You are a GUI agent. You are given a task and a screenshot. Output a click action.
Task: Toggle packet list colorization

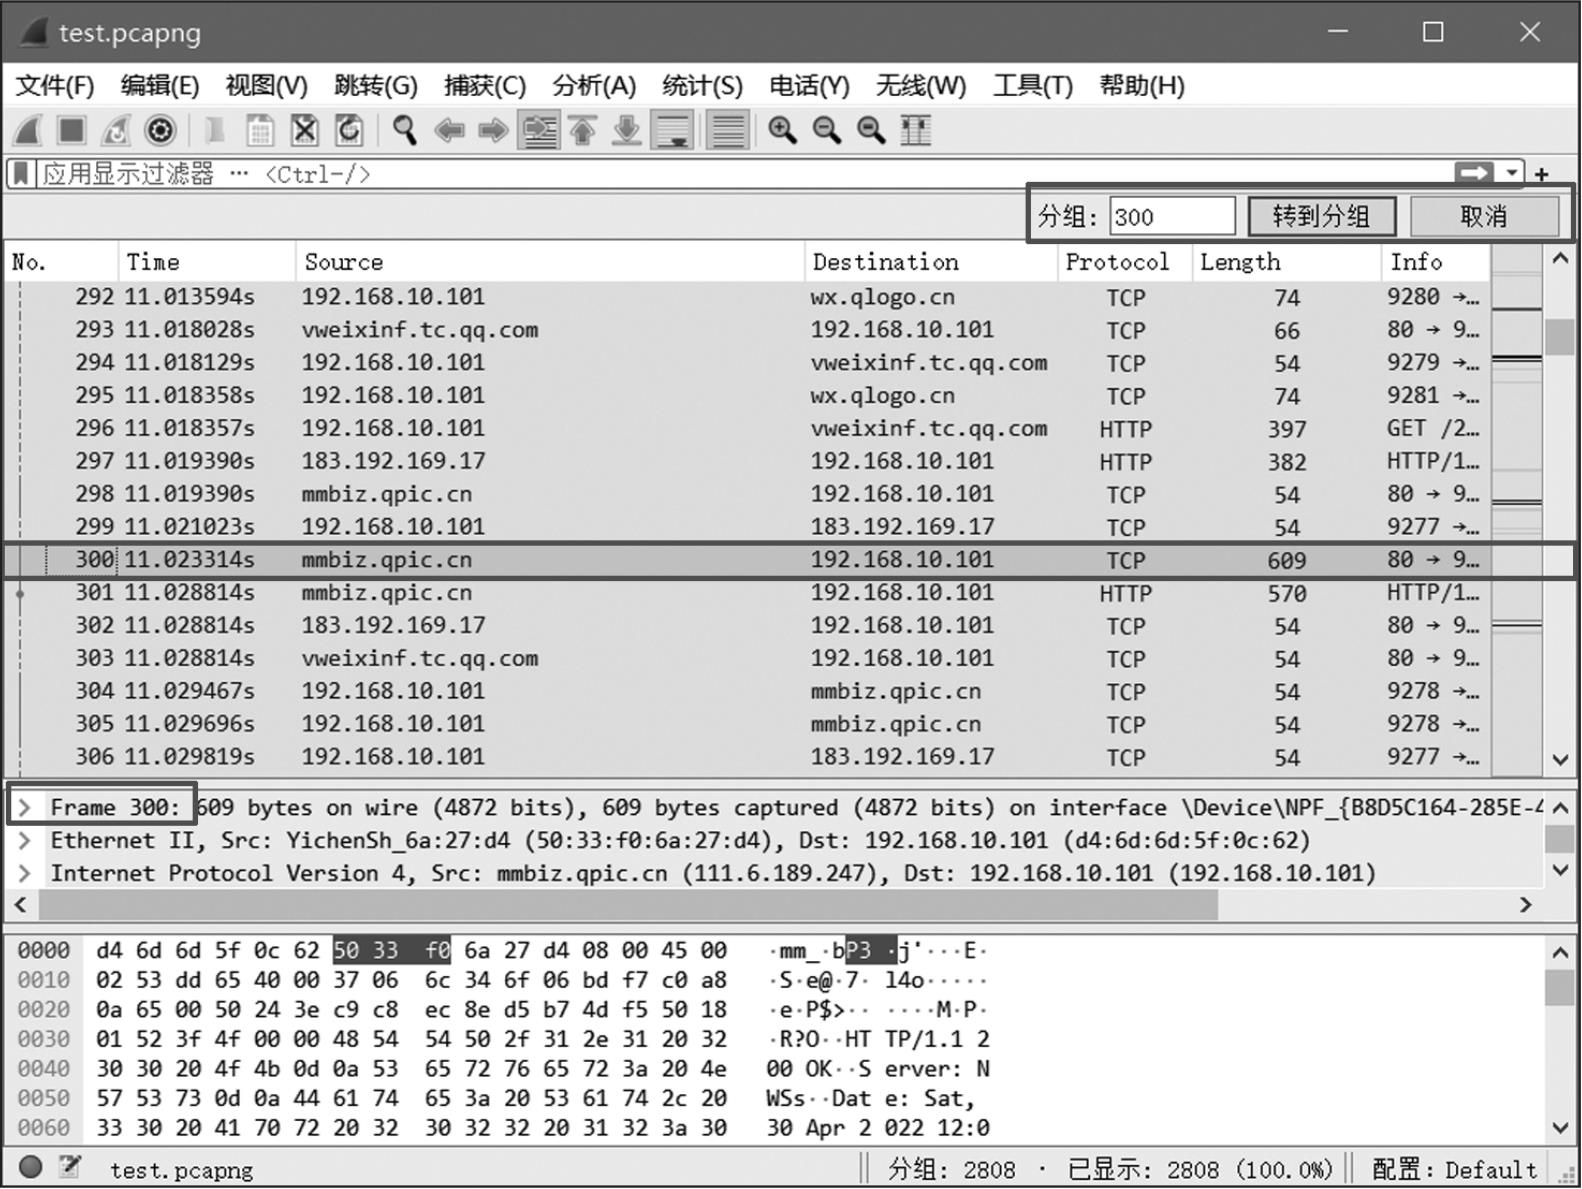pyautogui.click(x=728, y=131)
